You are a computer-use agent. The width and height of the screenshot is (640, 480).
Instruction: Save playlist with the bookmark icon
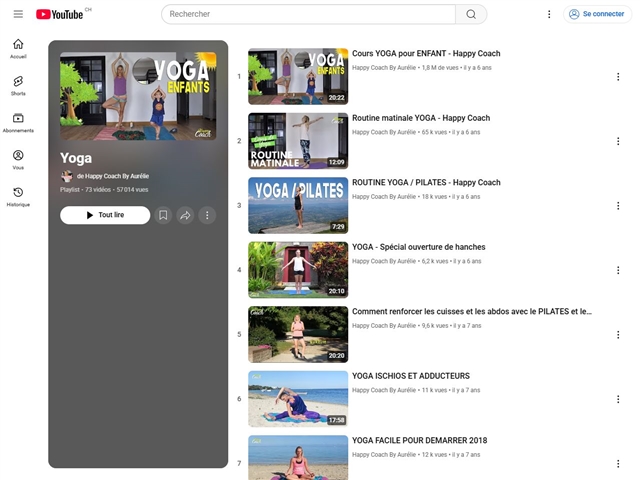pyautogui.click(x=163, y=215)
